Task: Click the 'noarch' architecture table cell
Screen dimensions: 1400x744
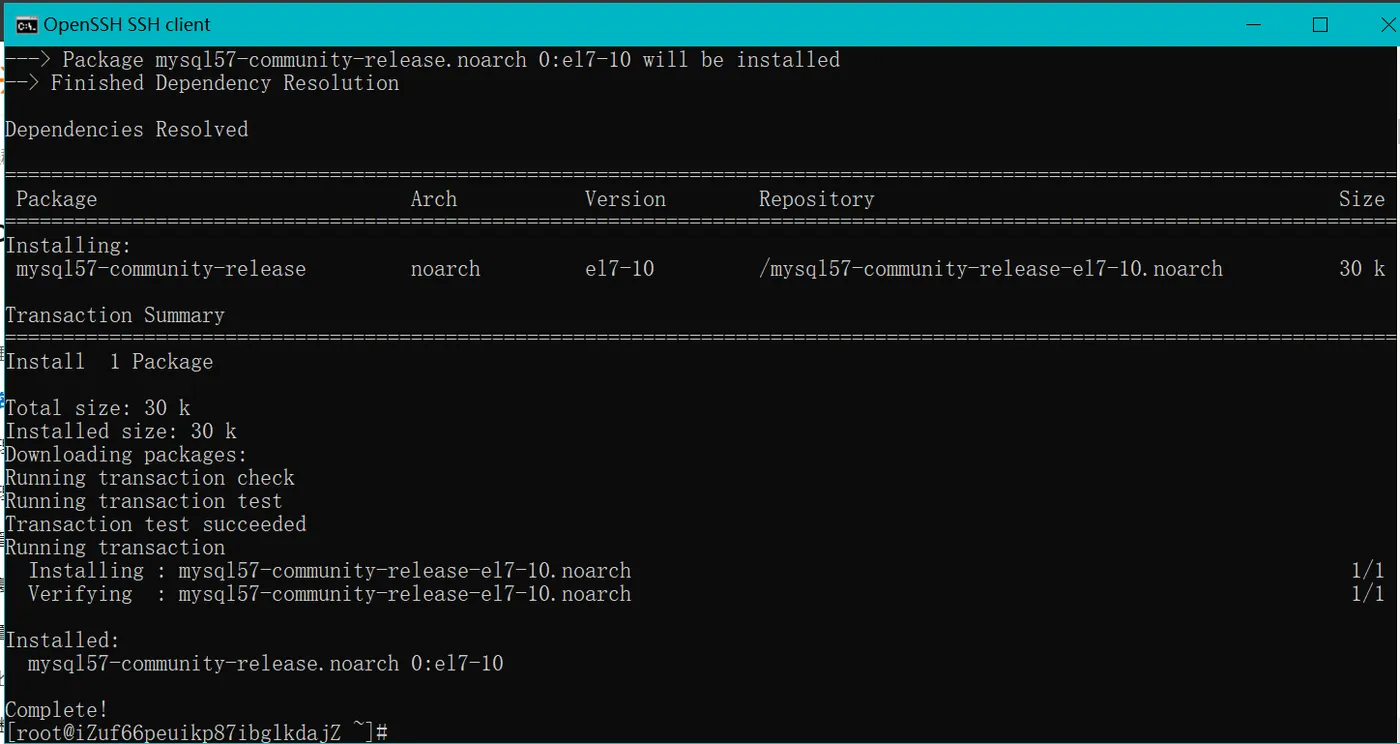Action: [446, 269]
